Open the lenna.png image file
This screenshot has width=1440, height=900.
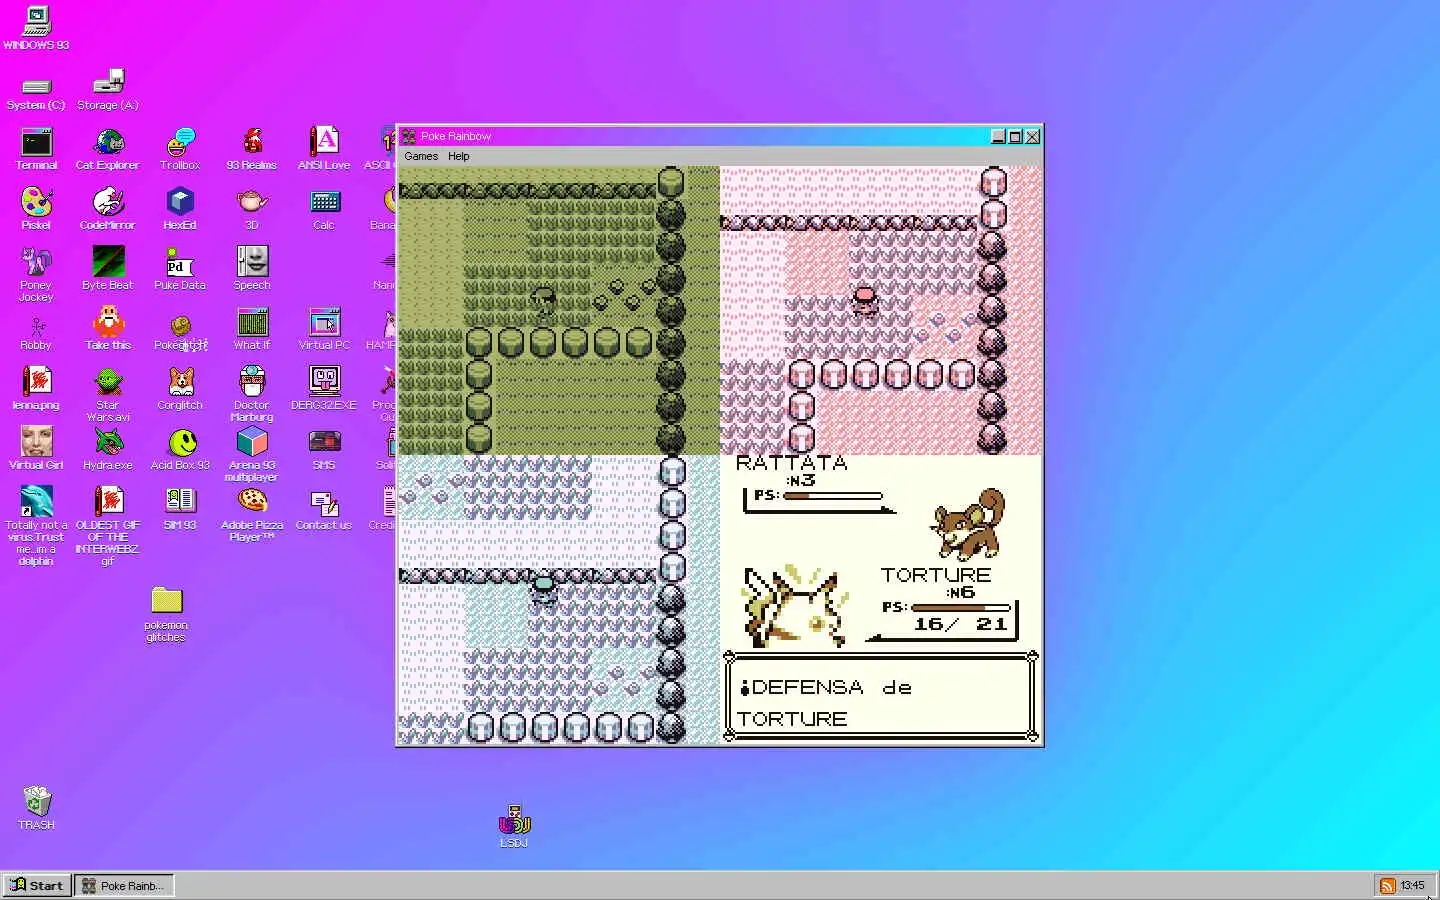click(x=36, y=389)
